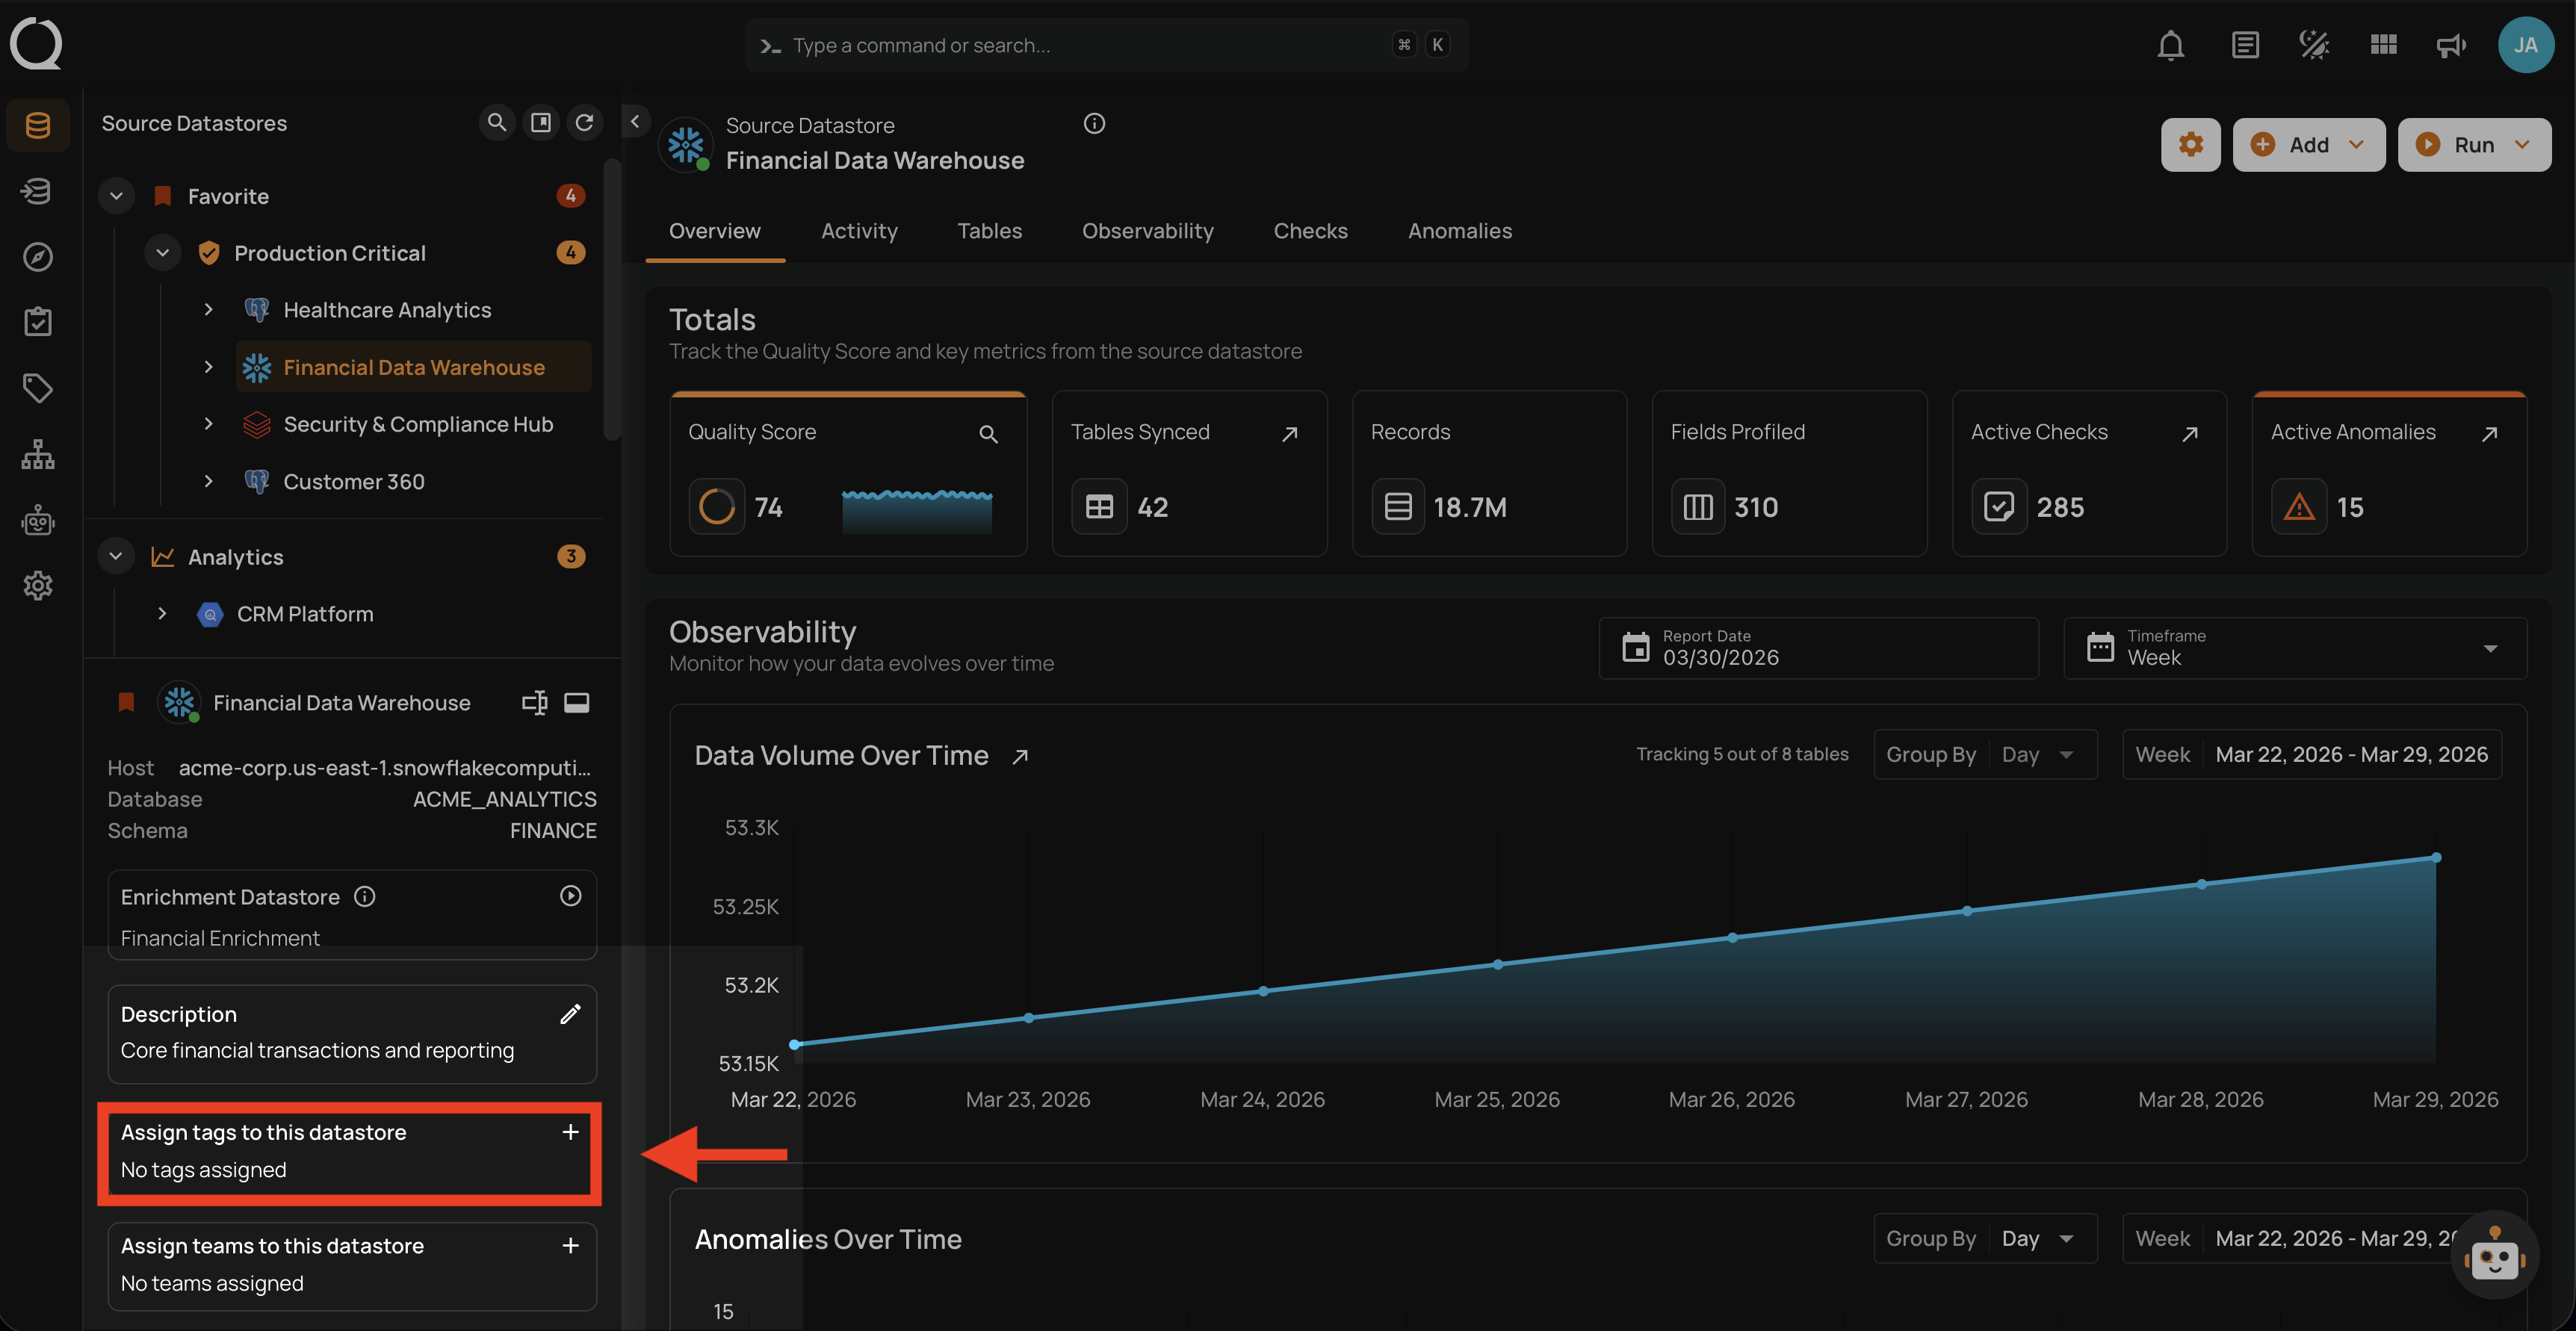Screen dimensions: 2576x1331
Task: Collapse the left datastore panel chevron
Action: (x=635, y=121)
